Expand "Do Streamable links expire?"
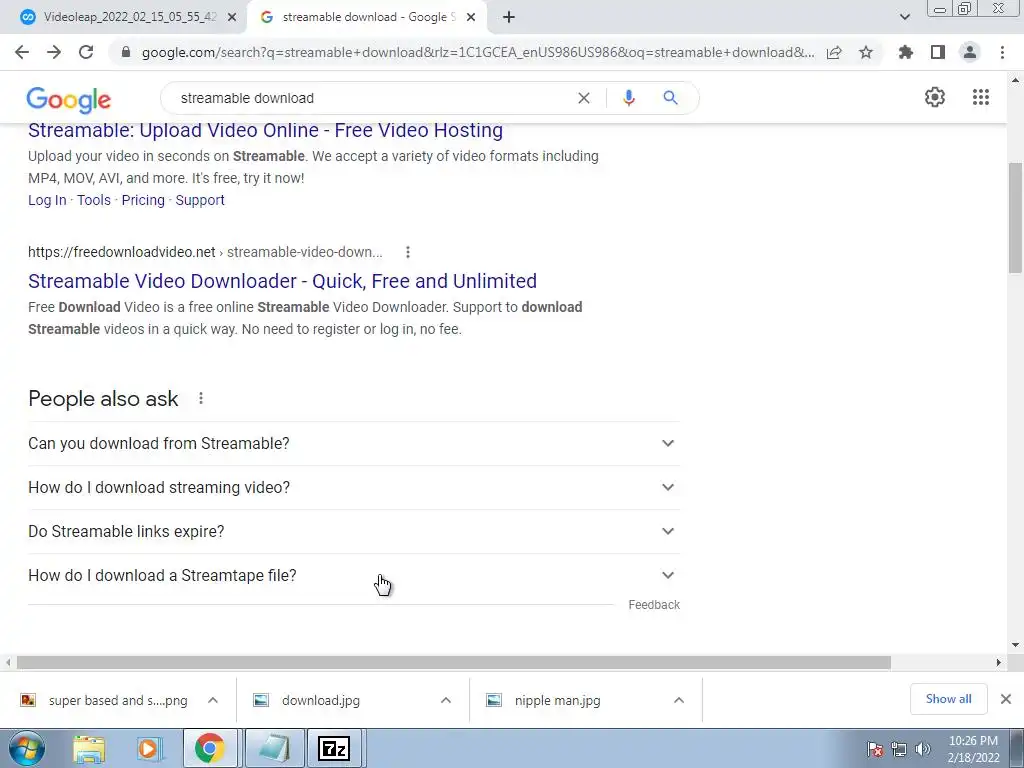Image resolution: width=1024 pixels, height=768 pixels. click(354, 532)
